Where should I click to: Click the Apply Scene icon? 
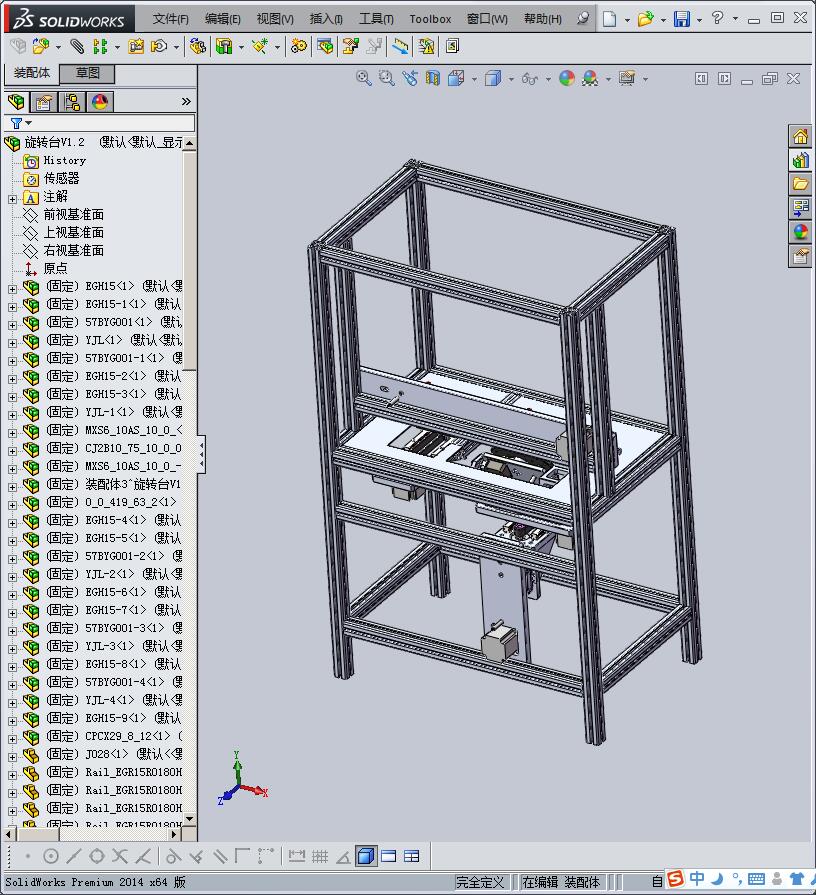tap(590, 78)
